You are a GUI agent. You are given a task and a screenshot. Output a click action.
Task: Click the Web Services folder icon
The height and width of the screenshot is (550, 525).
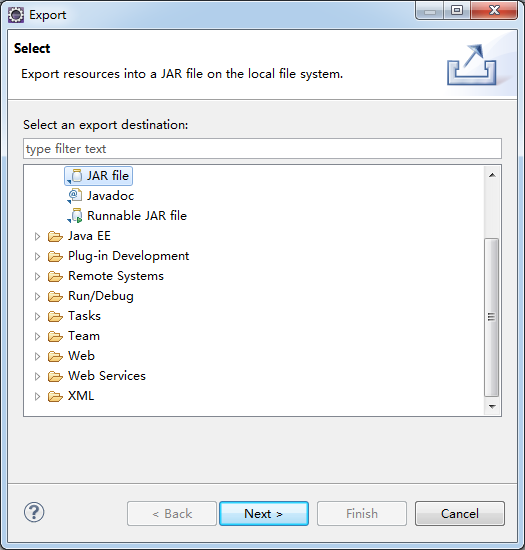point(55,376)
